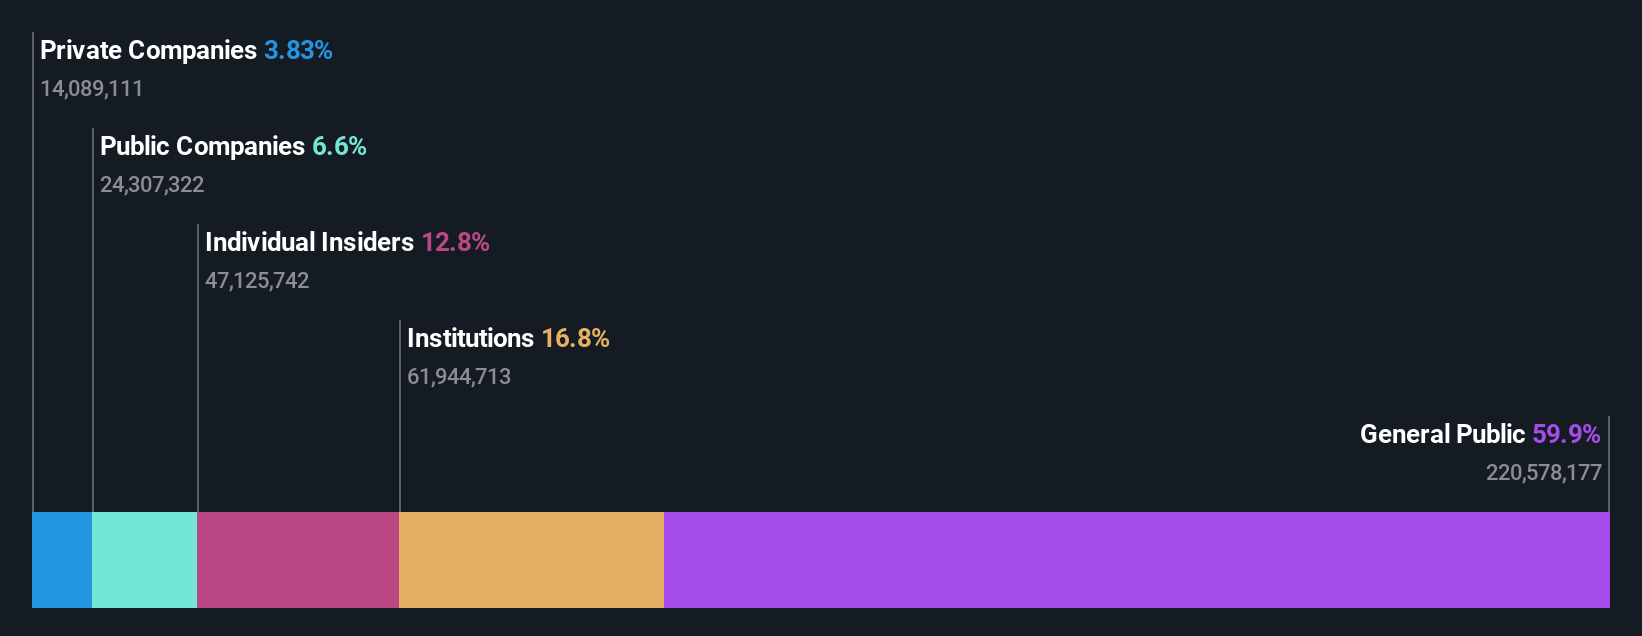
Task: Click the 14,089,111 share count
Action: (92, 89)
